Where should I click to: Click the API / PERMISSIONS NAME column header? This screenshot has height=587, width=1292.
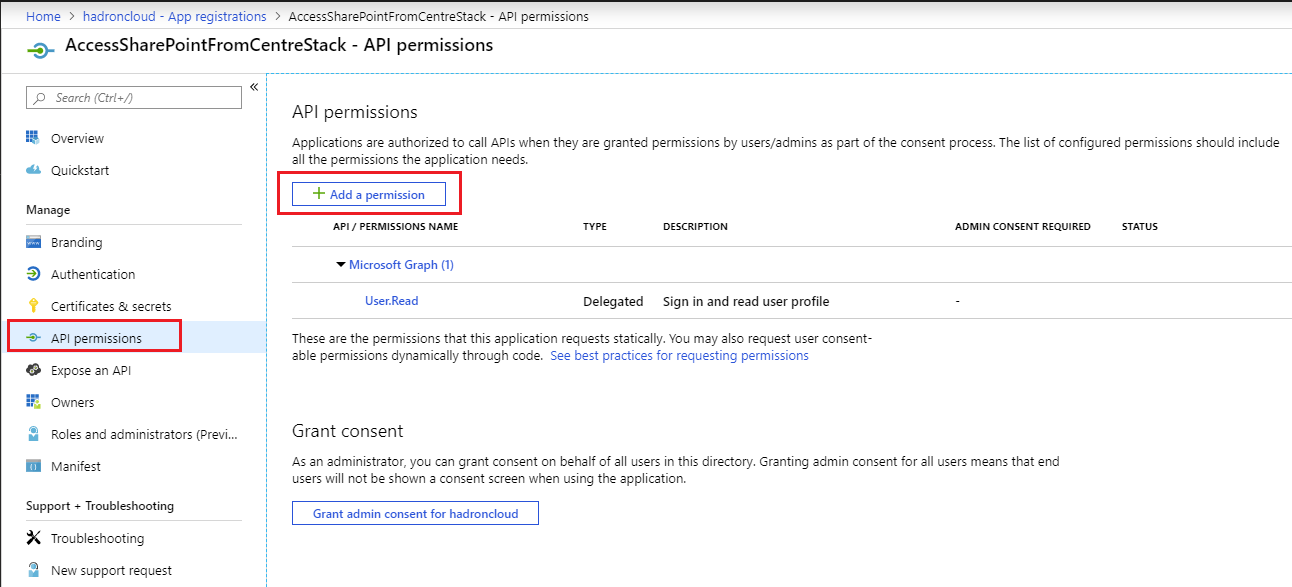(395, 227)
